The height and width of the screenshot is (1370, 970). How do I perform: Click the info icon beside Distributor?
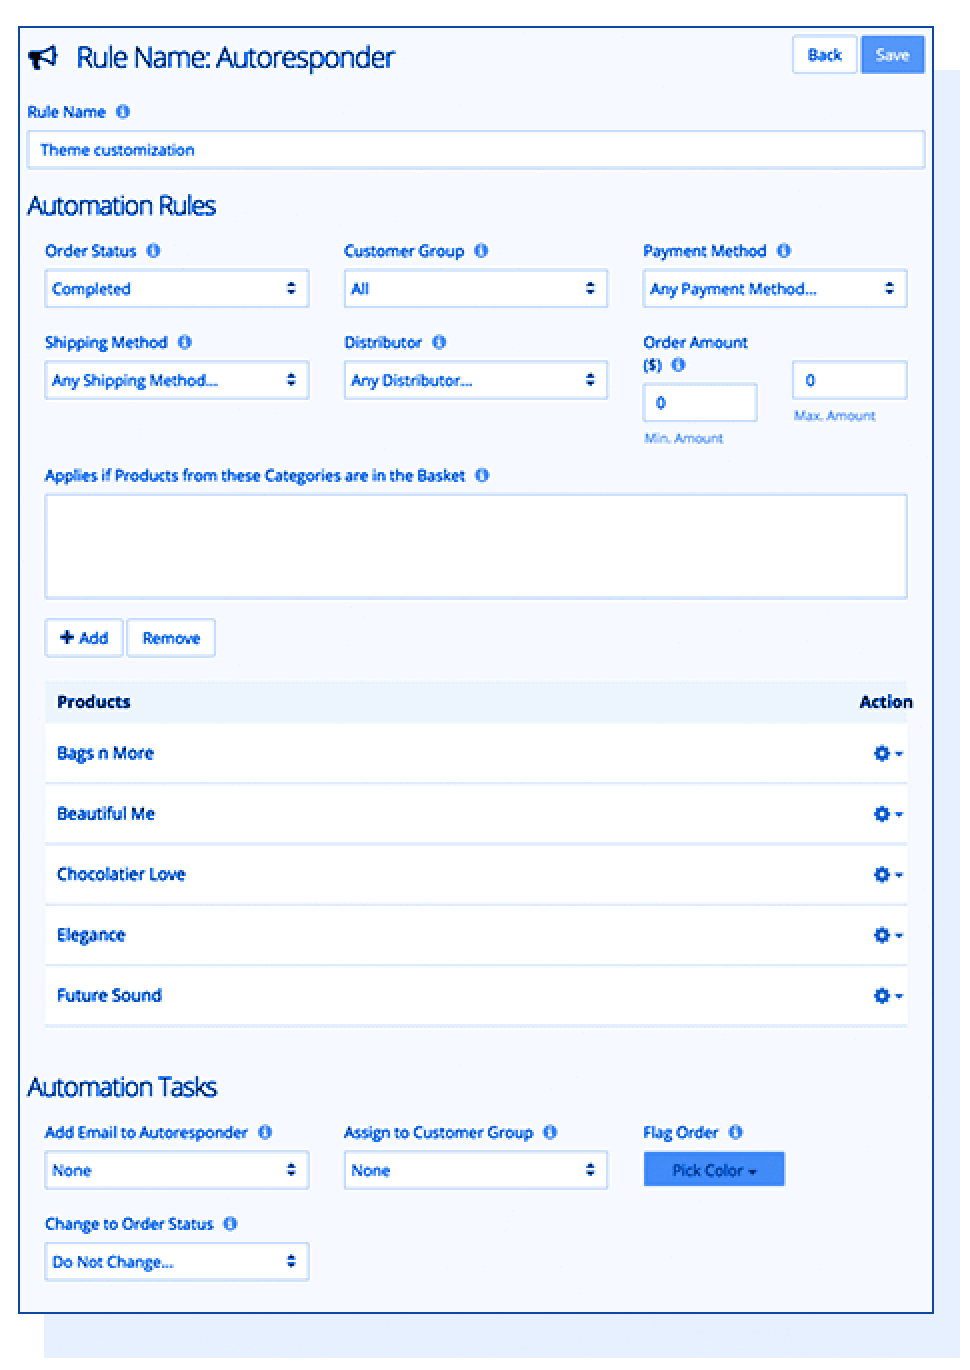[438, 342]
